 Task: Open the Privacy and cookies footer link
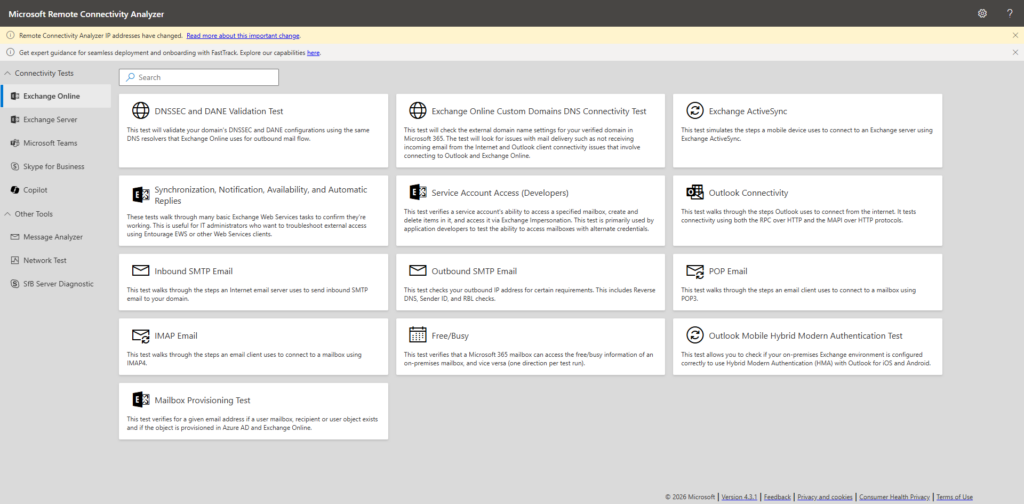[824, 497]
